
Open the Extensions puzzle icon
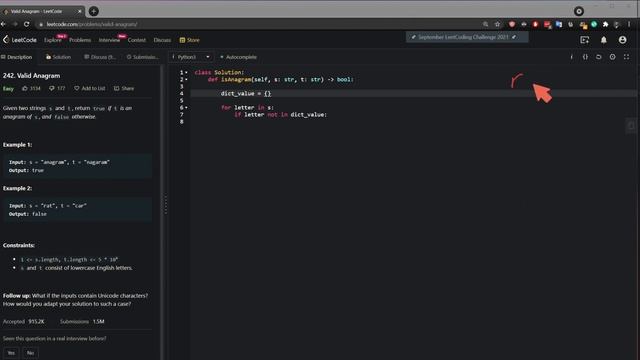(605, 24)
